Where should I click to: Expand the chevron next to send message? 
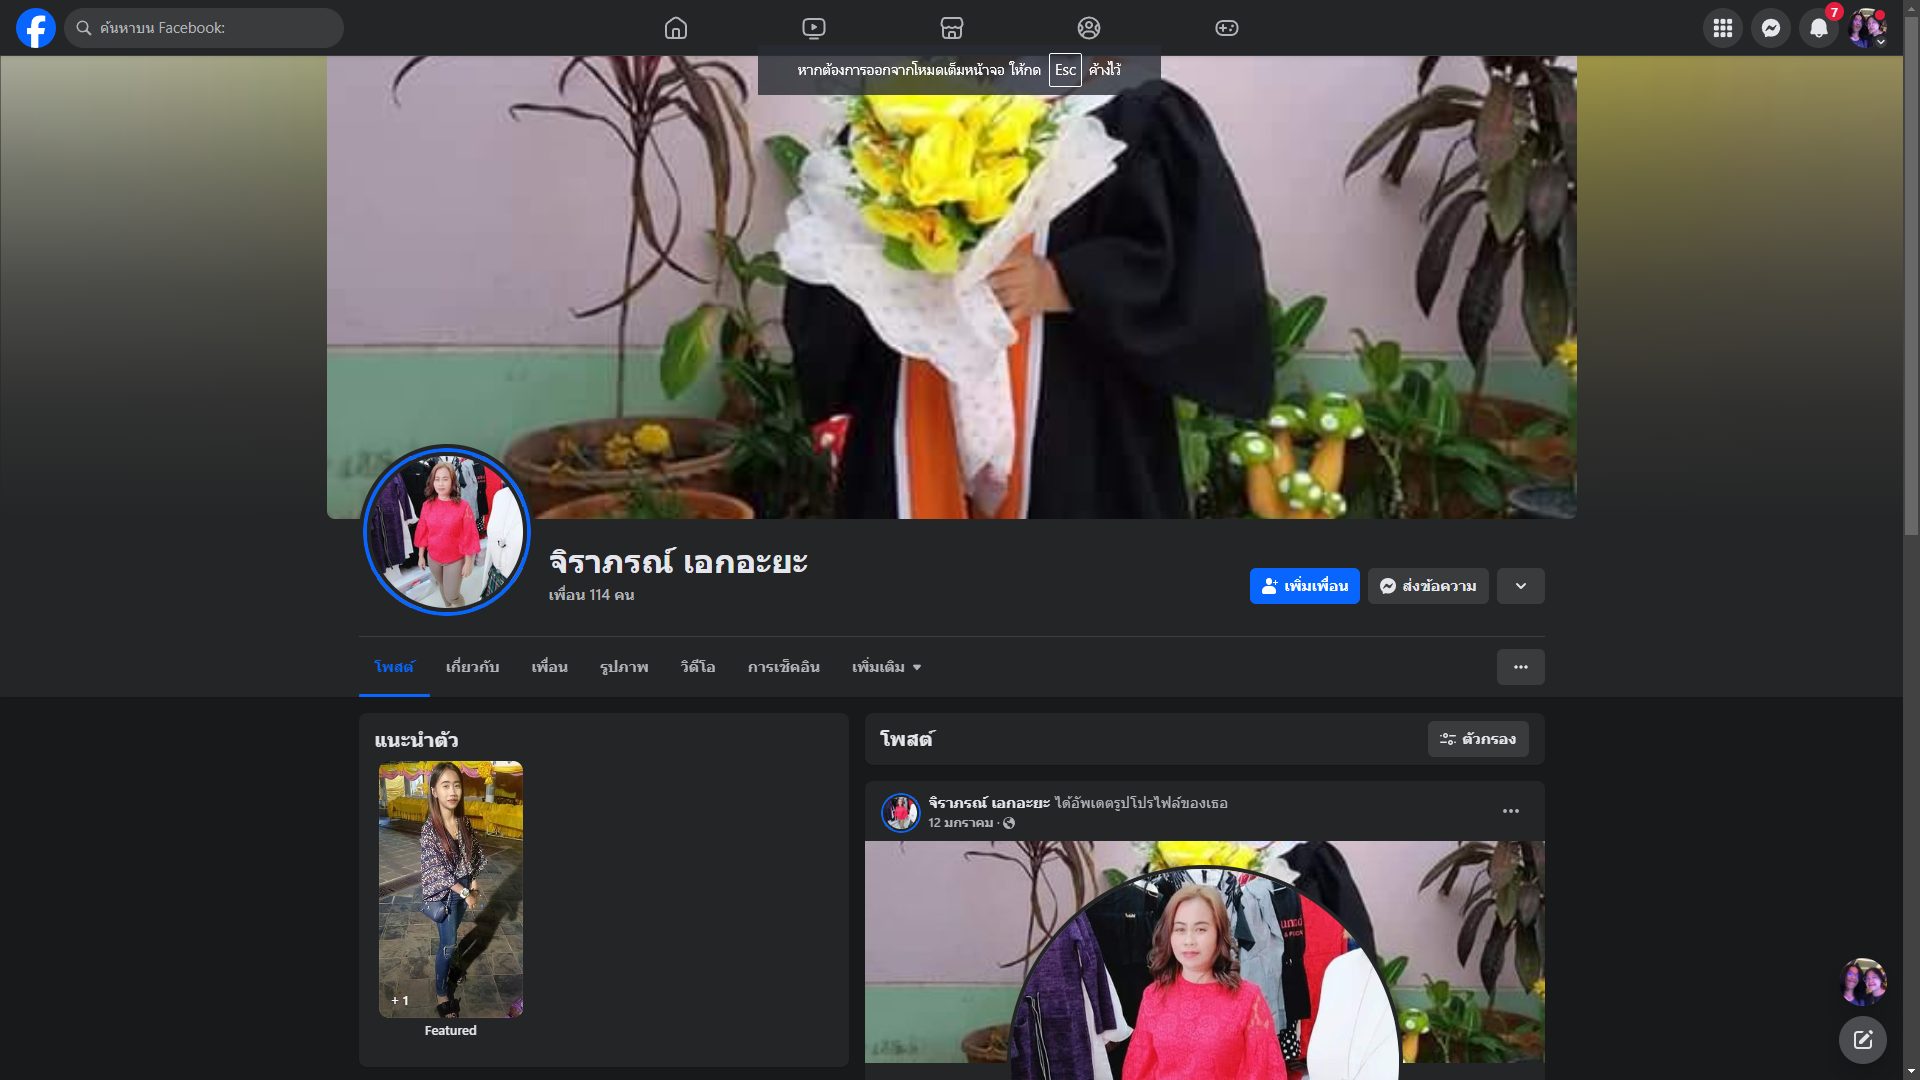pyautogui.click(x=1521, y=586)
